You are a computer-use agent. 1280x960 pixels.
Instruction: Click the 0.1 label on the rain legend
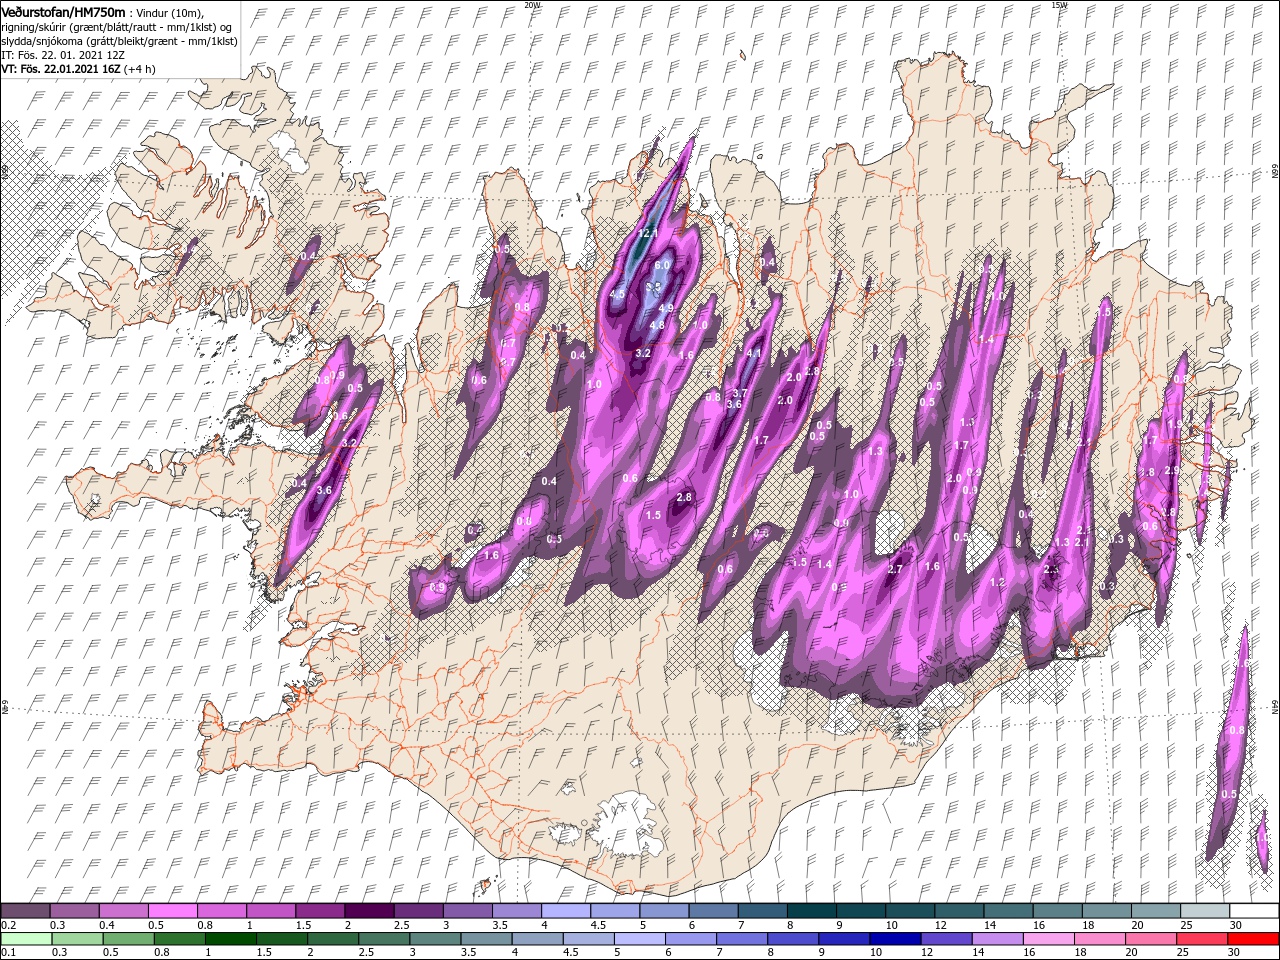point(8,953)
